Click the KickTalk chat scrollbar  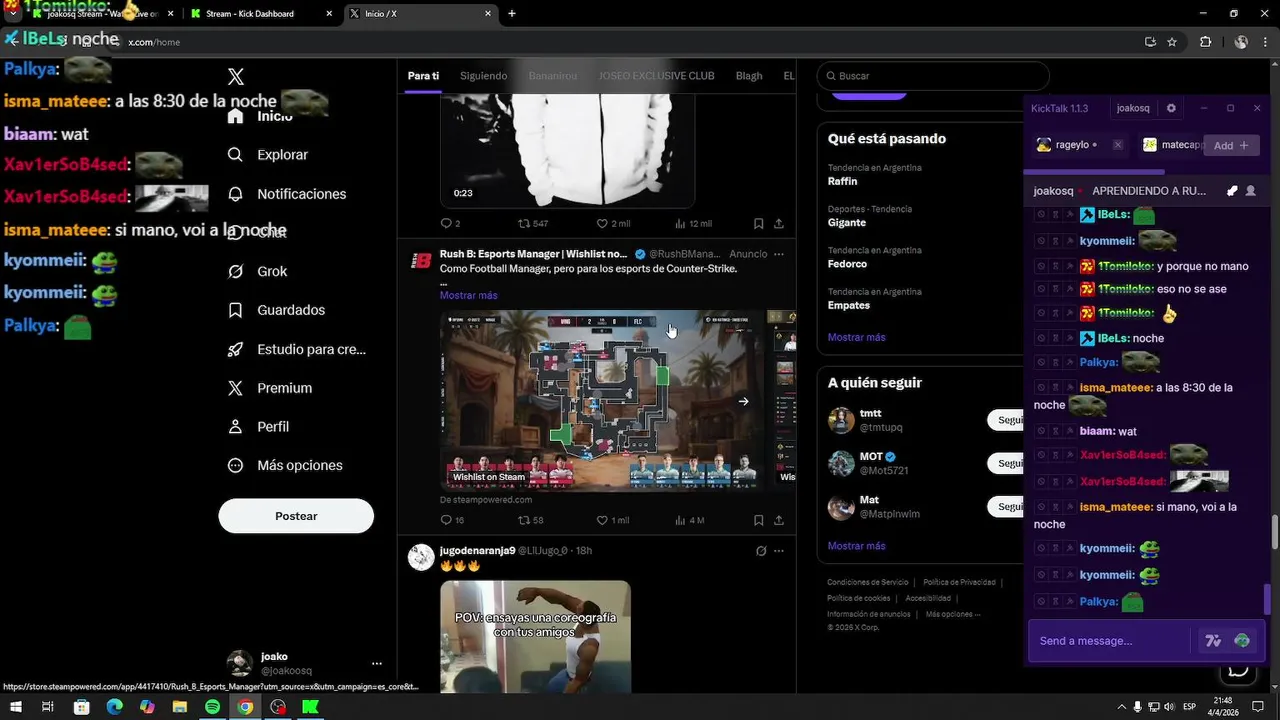(x=1268, y=600)
